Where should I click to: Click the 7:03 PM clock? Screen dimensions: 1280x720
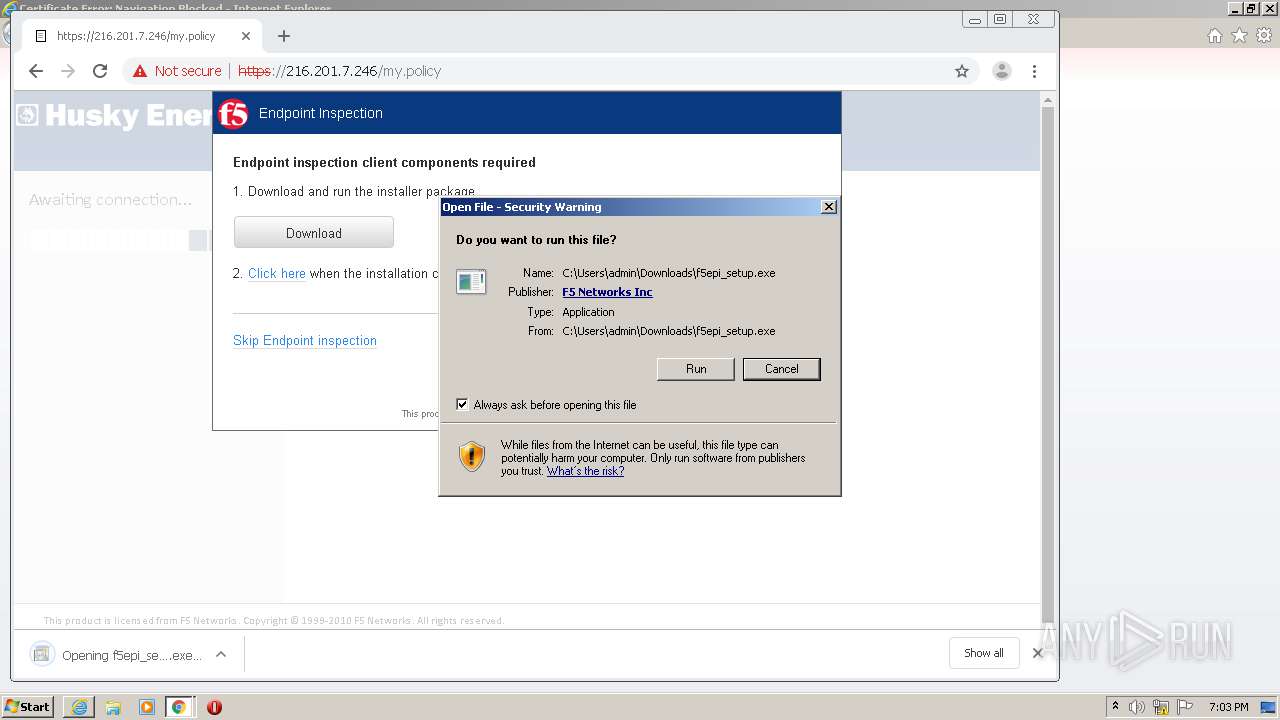(x=1228, y=707)
